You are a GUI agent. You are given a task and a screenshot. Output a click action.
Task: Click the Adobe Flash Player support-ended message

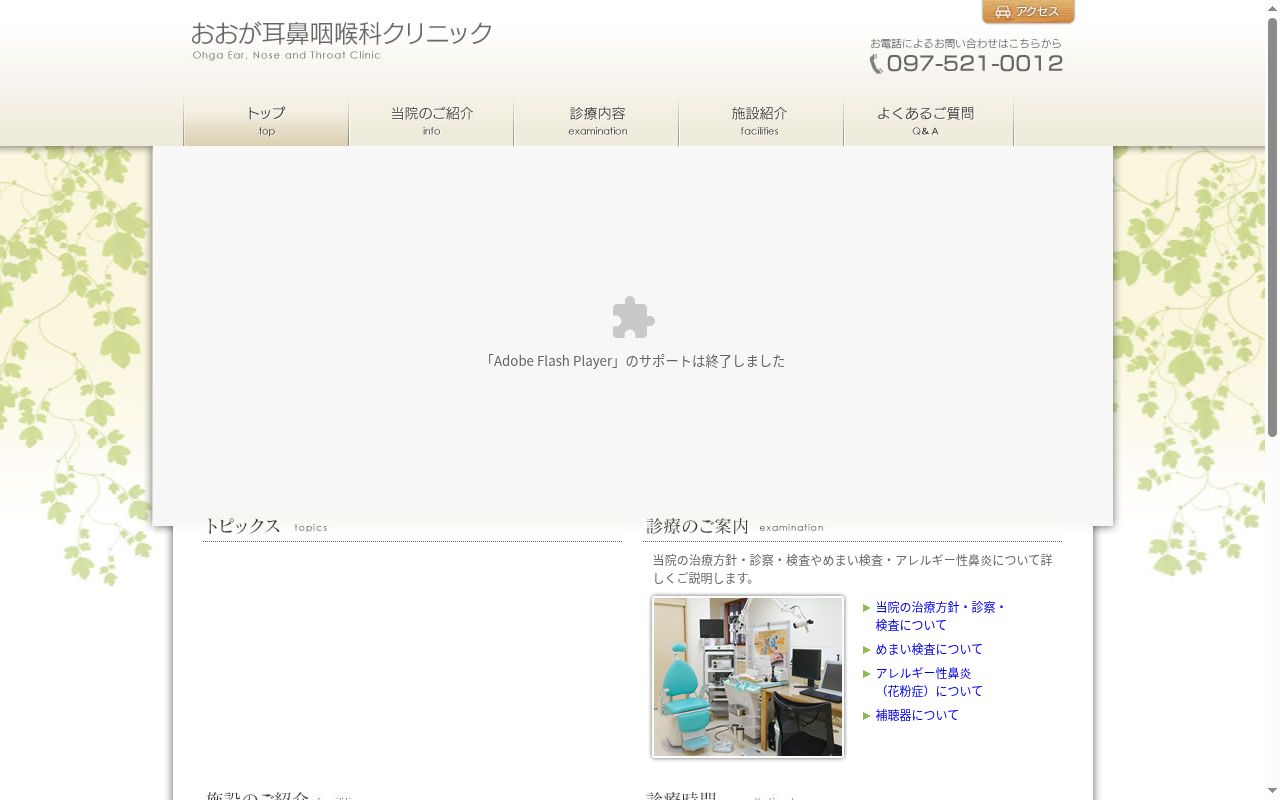(633, 361)
